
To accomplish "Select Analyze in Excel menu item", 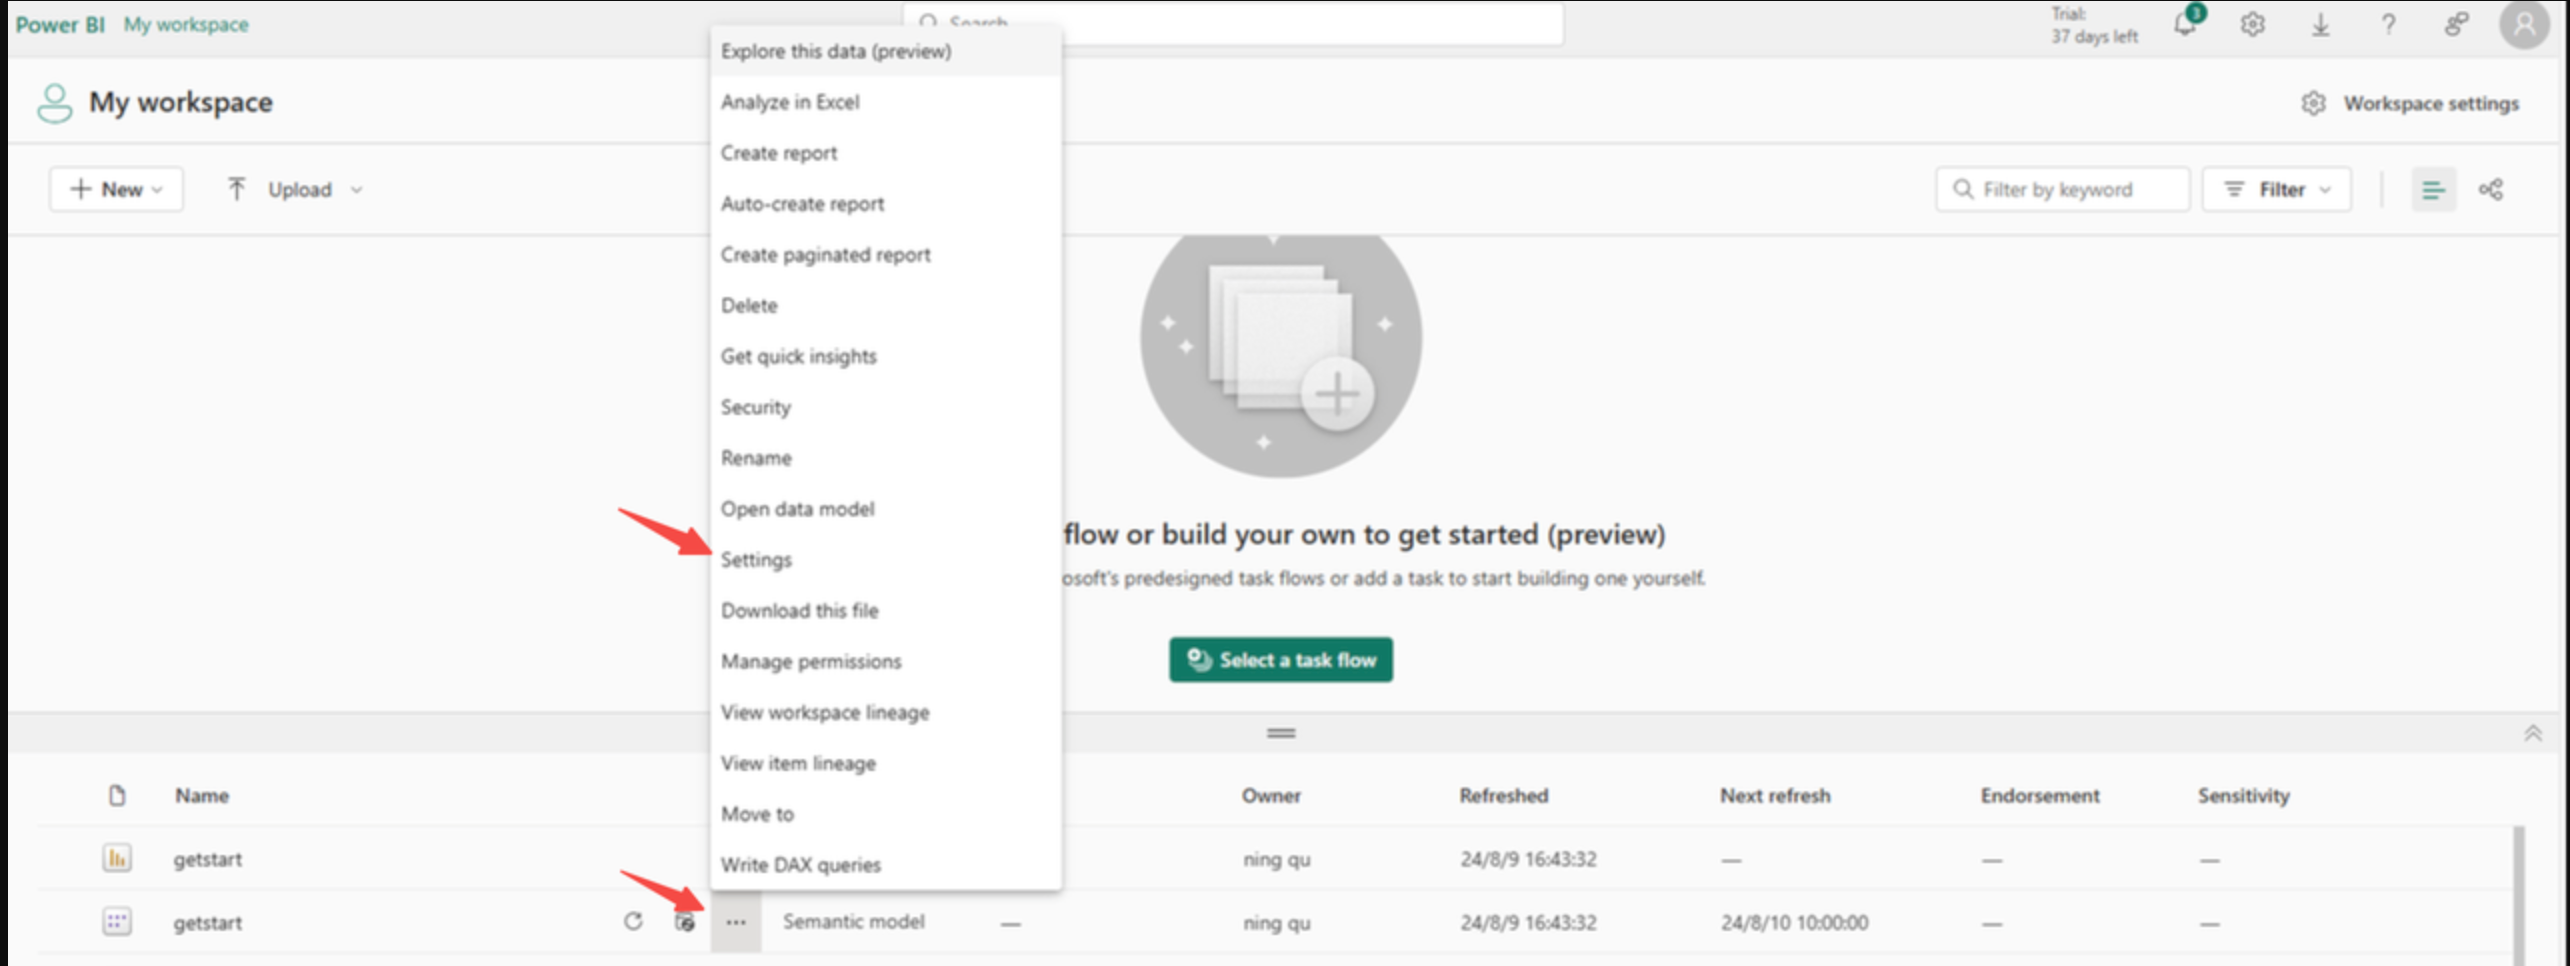I will [x=790, y=102].
